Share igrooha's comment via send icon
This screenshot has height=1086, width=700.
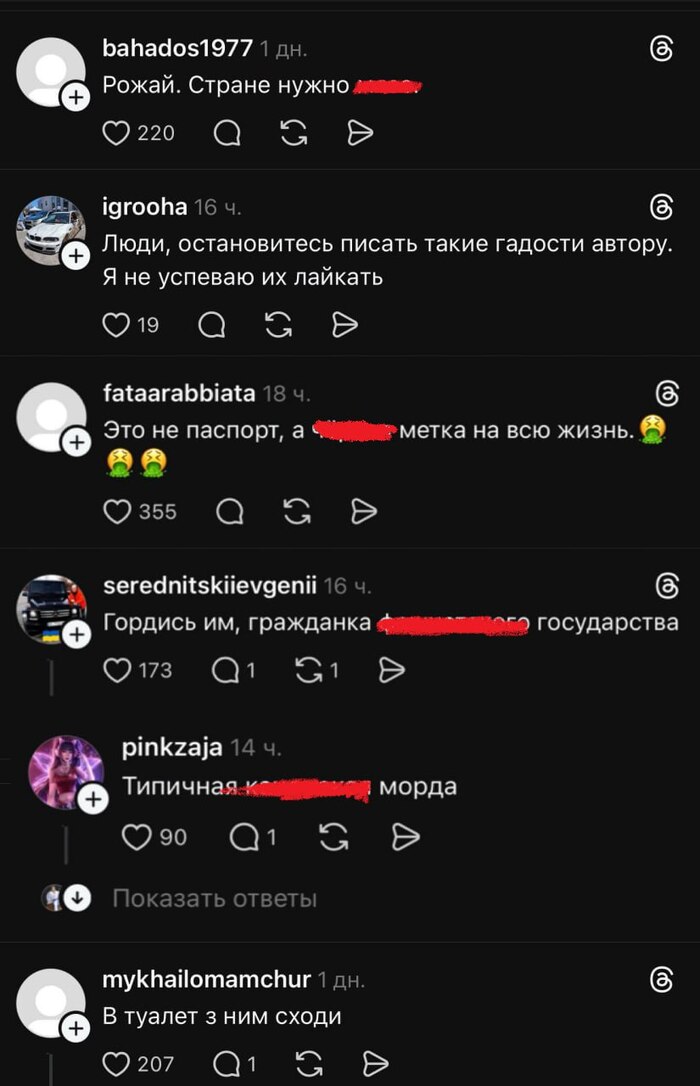[344, 324]
